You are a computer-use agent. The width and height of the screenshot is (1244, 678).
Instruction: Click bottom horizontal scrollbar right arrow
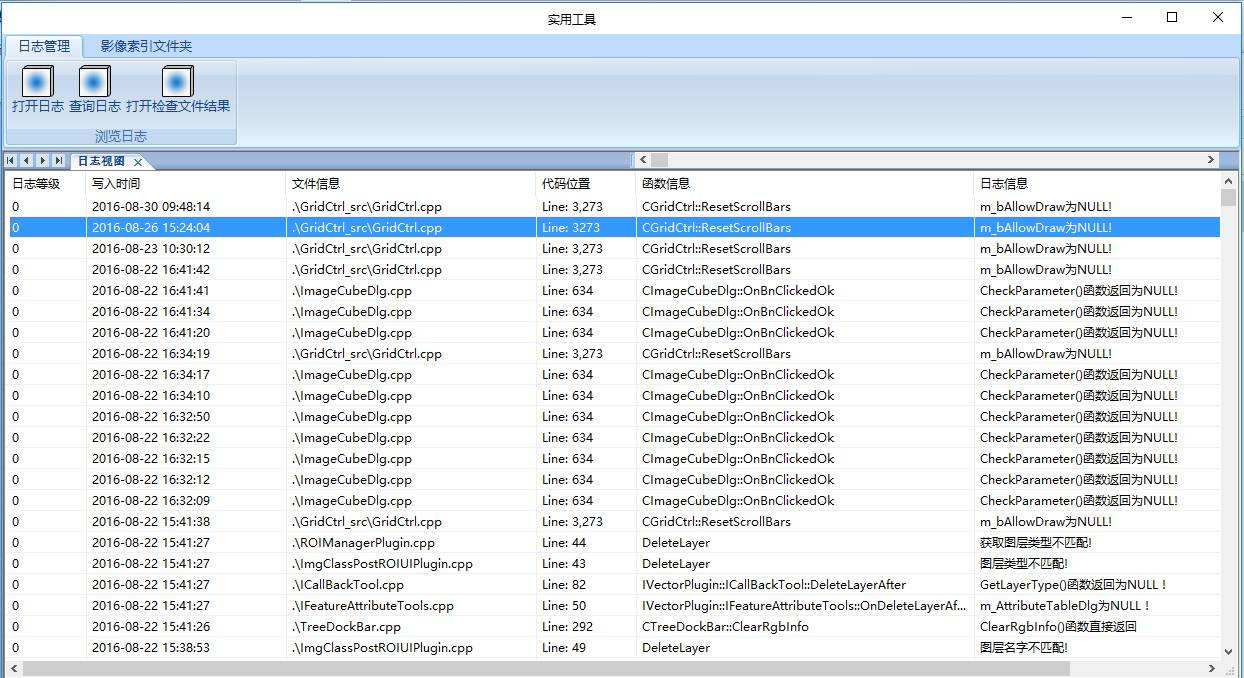coord(1213,669)
